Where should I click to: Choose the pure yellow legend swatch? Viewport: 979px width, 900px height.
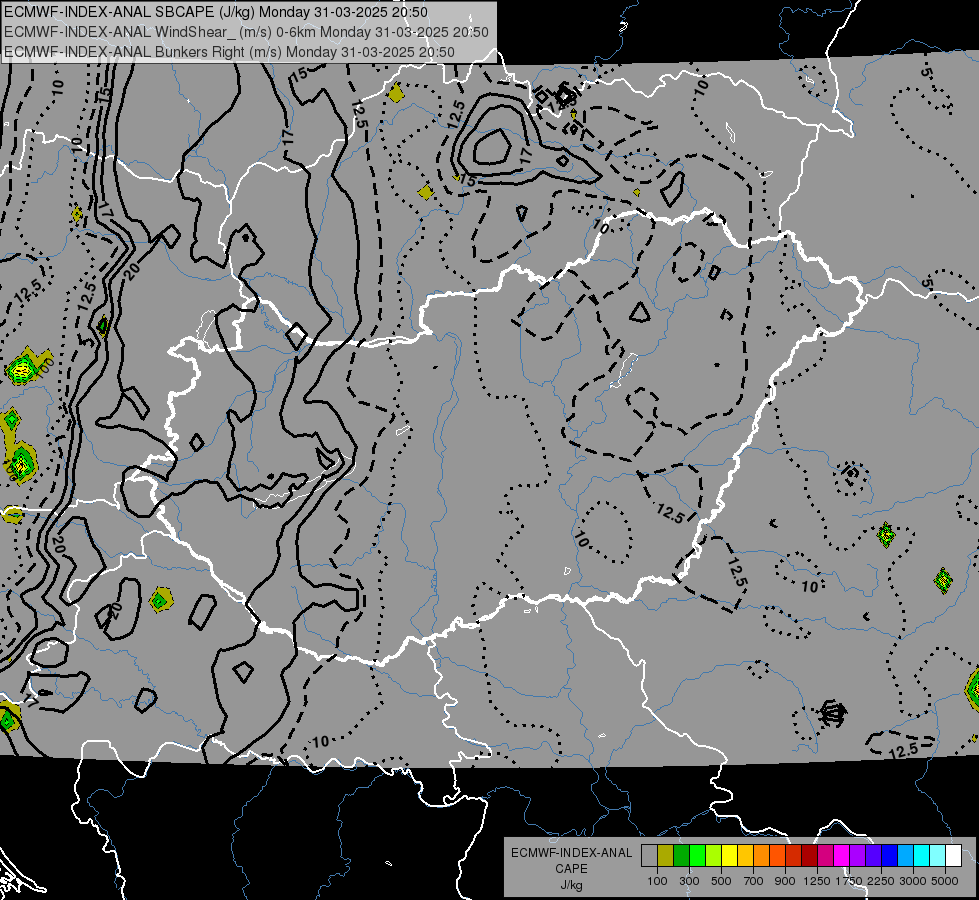(x=729, y=855)
